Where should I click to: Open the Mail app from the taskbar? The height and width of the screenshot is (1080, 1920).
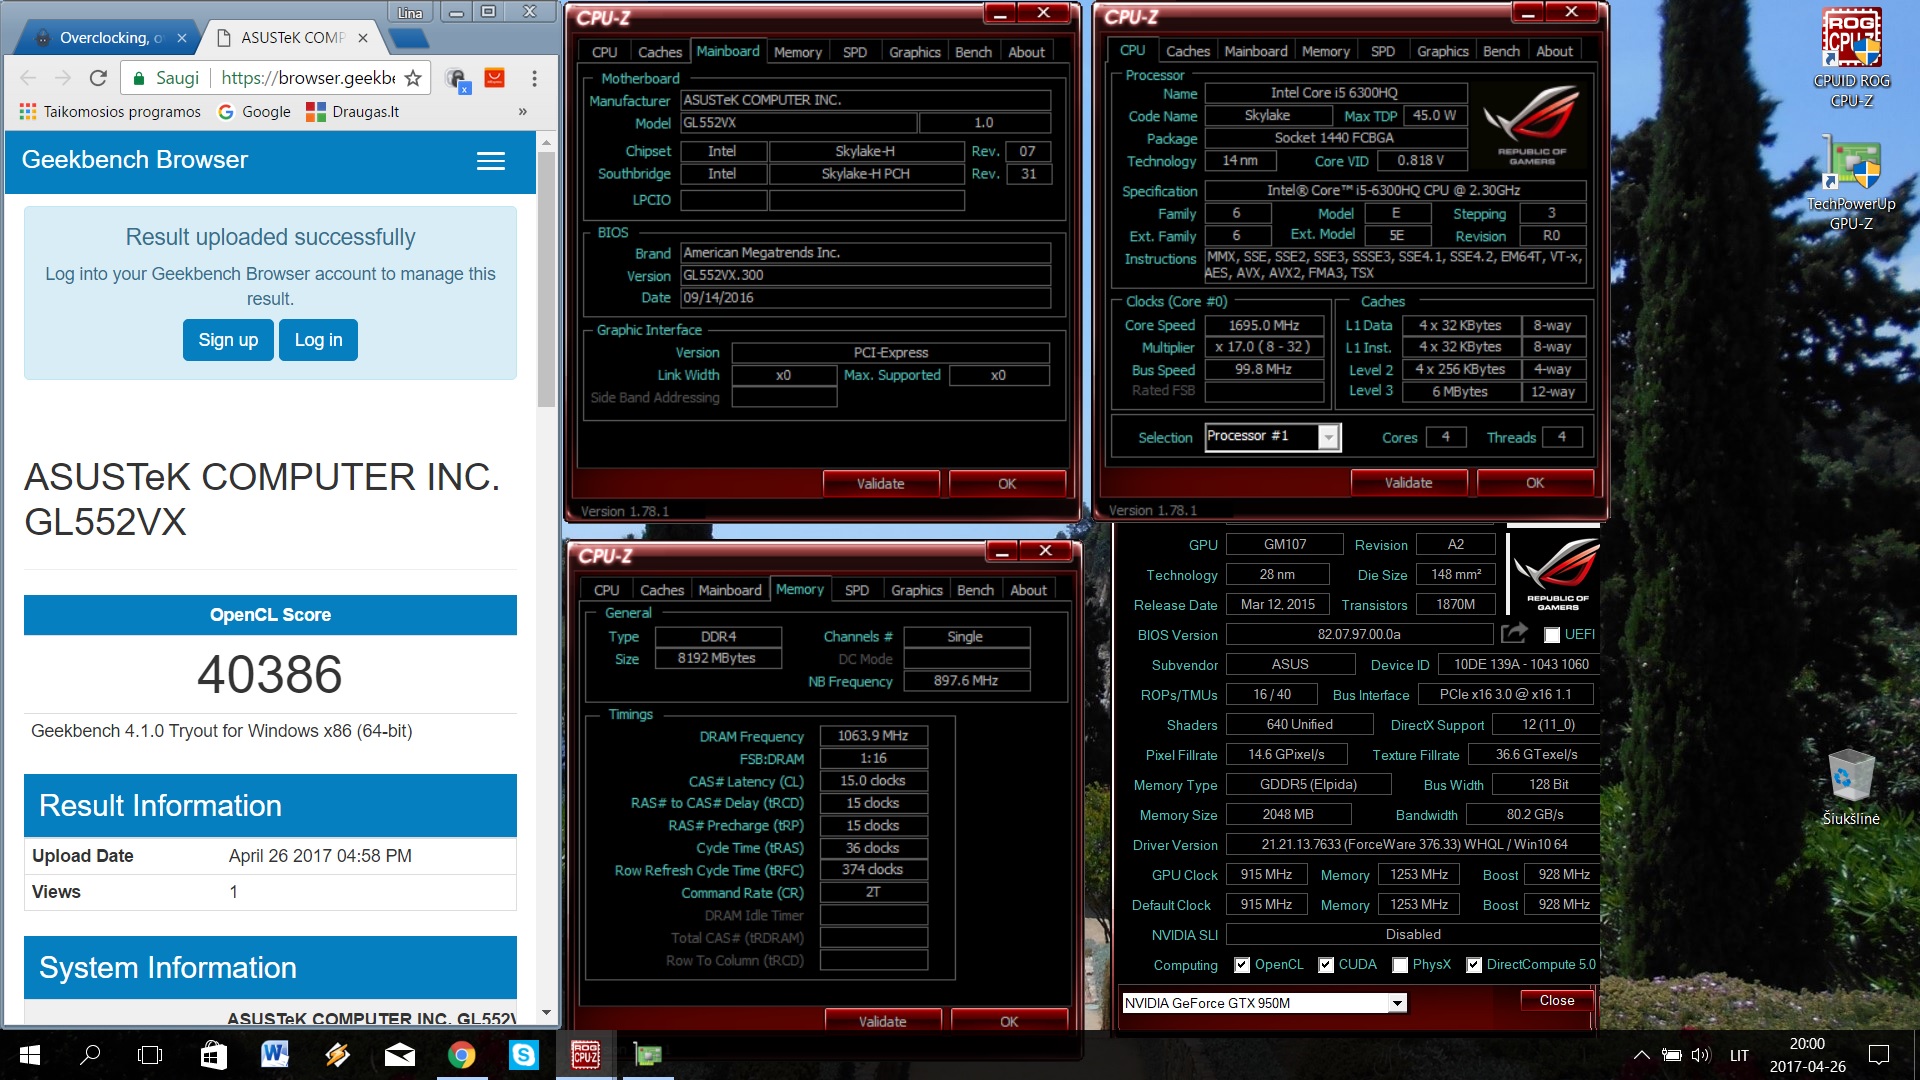click(x=399, y=1054)
